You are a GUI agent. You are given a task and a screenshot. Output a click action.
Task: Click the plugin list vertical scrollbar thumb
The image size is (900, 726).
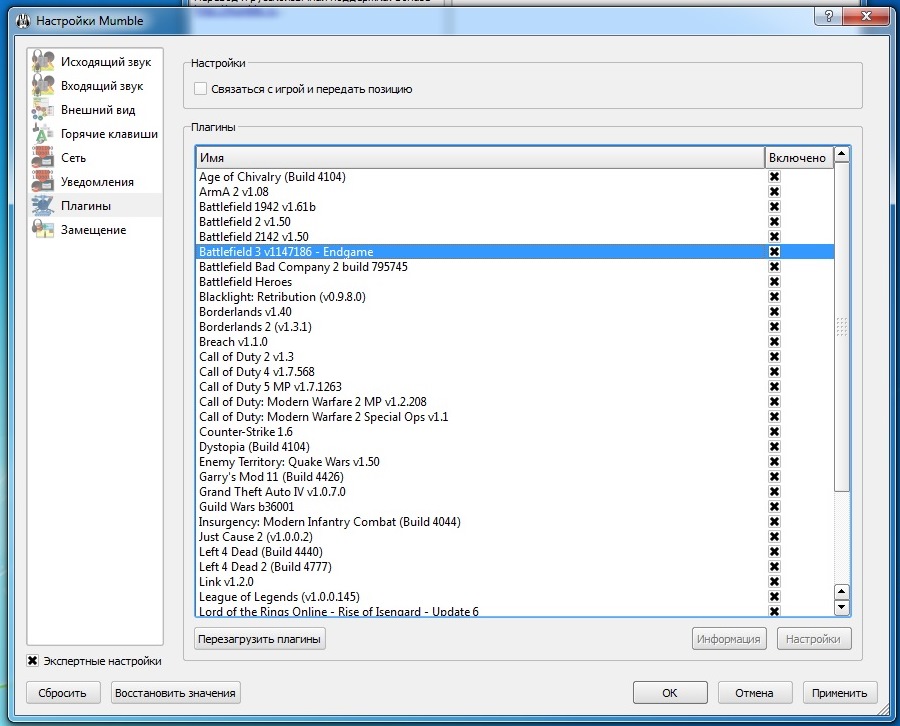841,327
